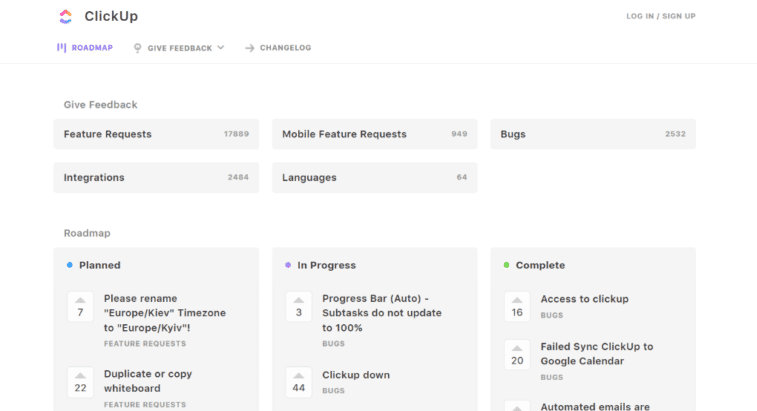Click BUGS tag under Failed Sync post

pyautogui.click(x=551, y=378)
